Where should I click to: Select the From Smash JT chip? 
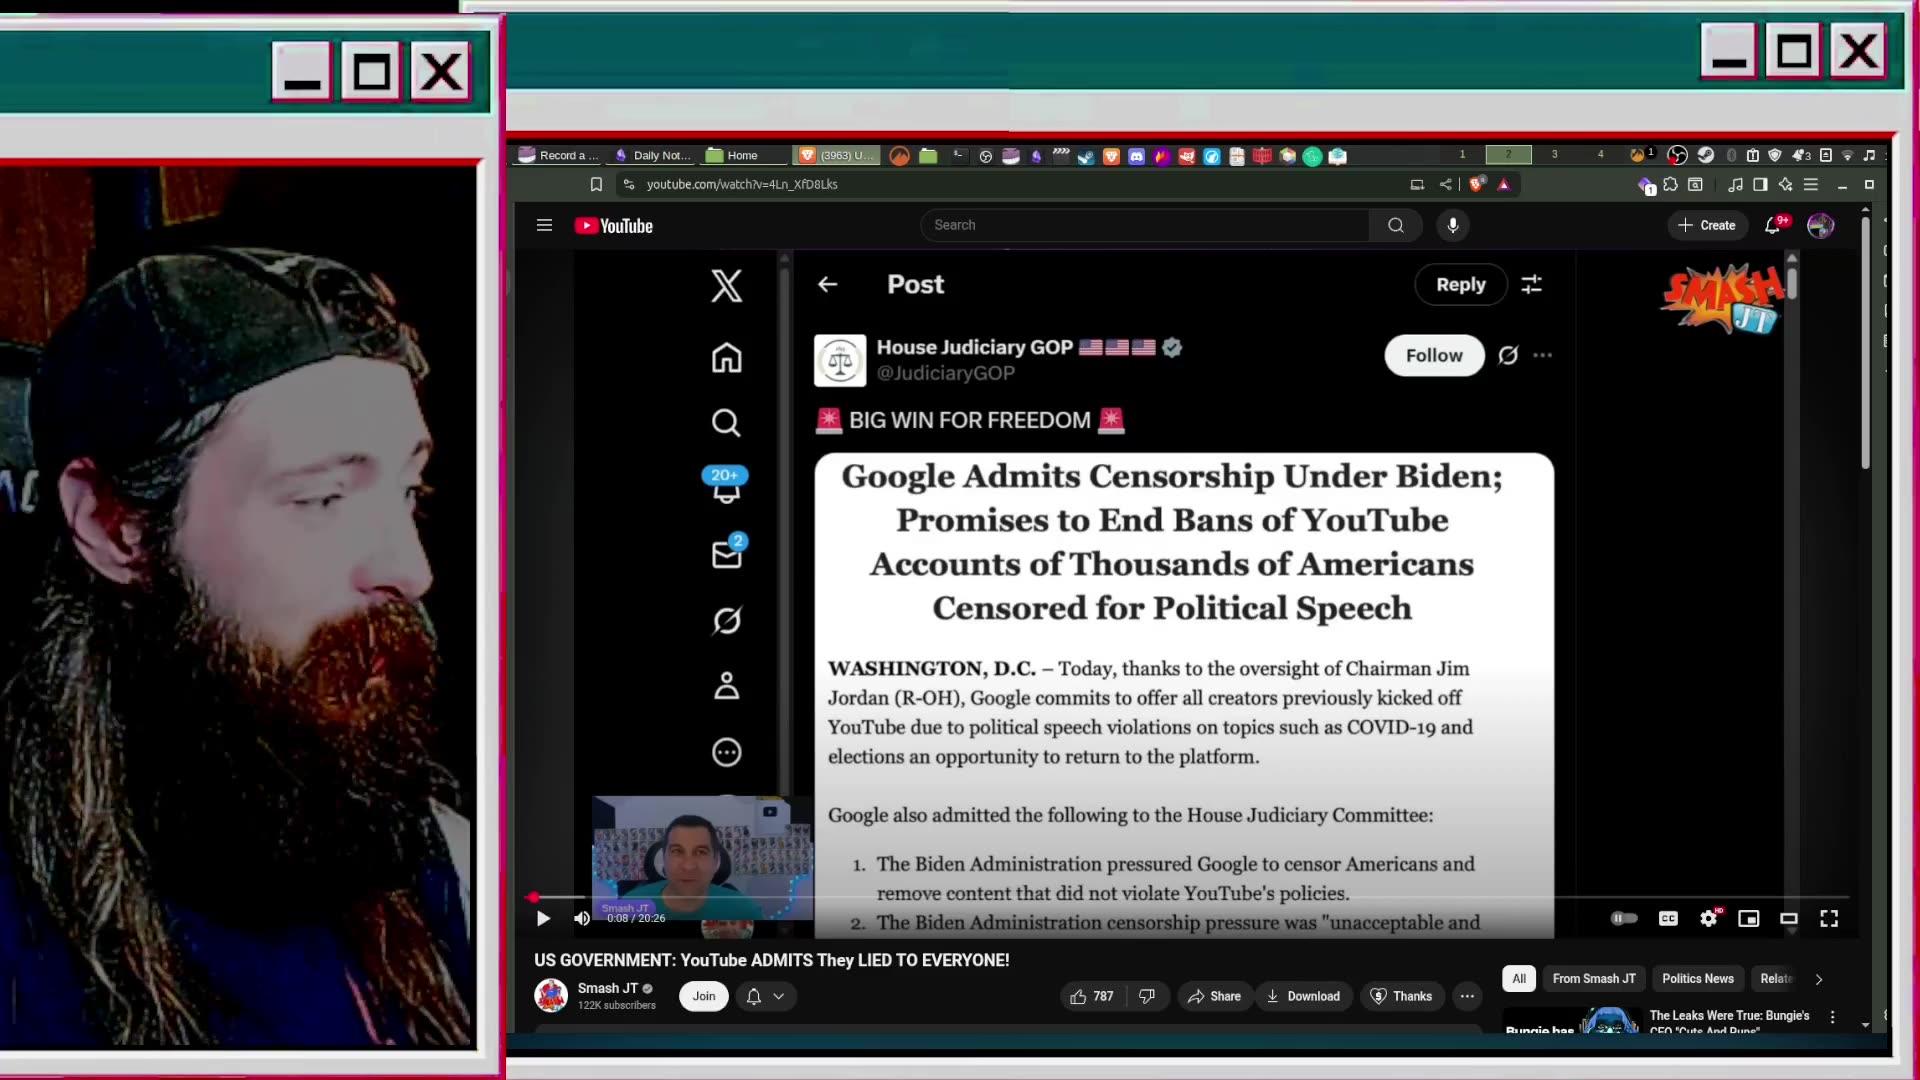click(x=1593, y=979)
